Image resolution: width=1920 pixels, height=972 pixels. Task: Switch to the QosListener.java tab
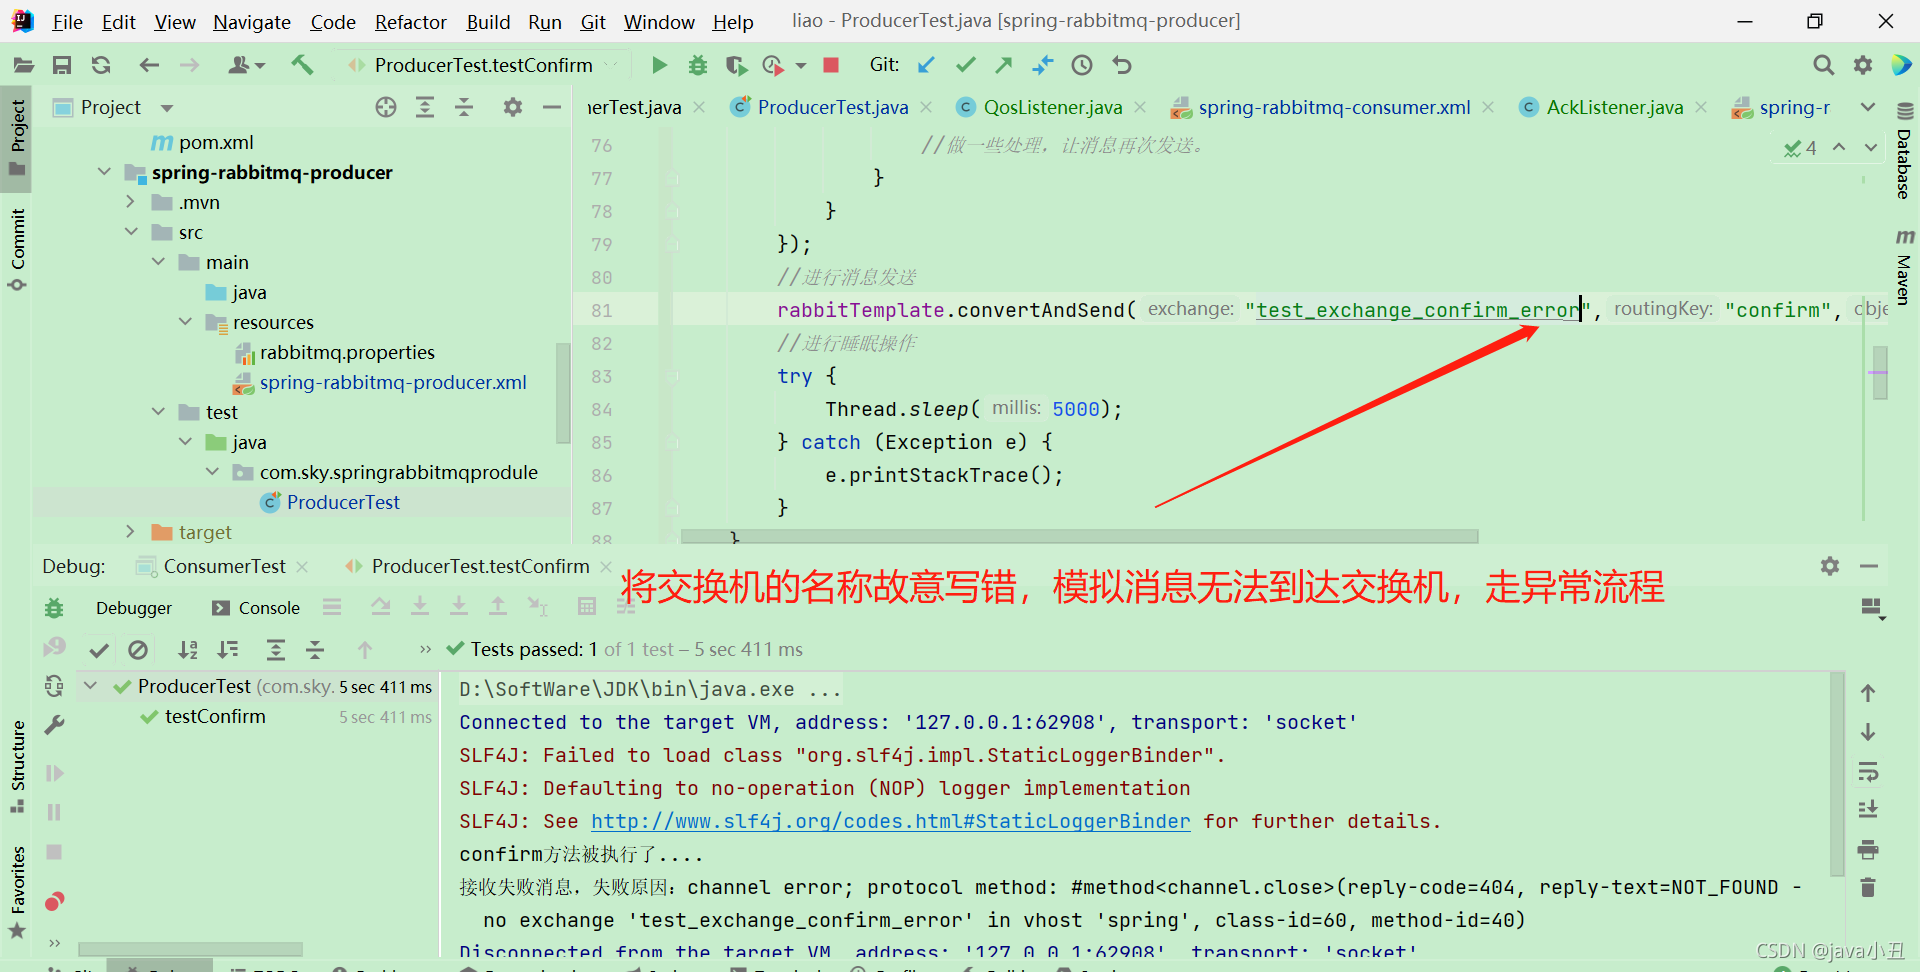pos(1052,107)
